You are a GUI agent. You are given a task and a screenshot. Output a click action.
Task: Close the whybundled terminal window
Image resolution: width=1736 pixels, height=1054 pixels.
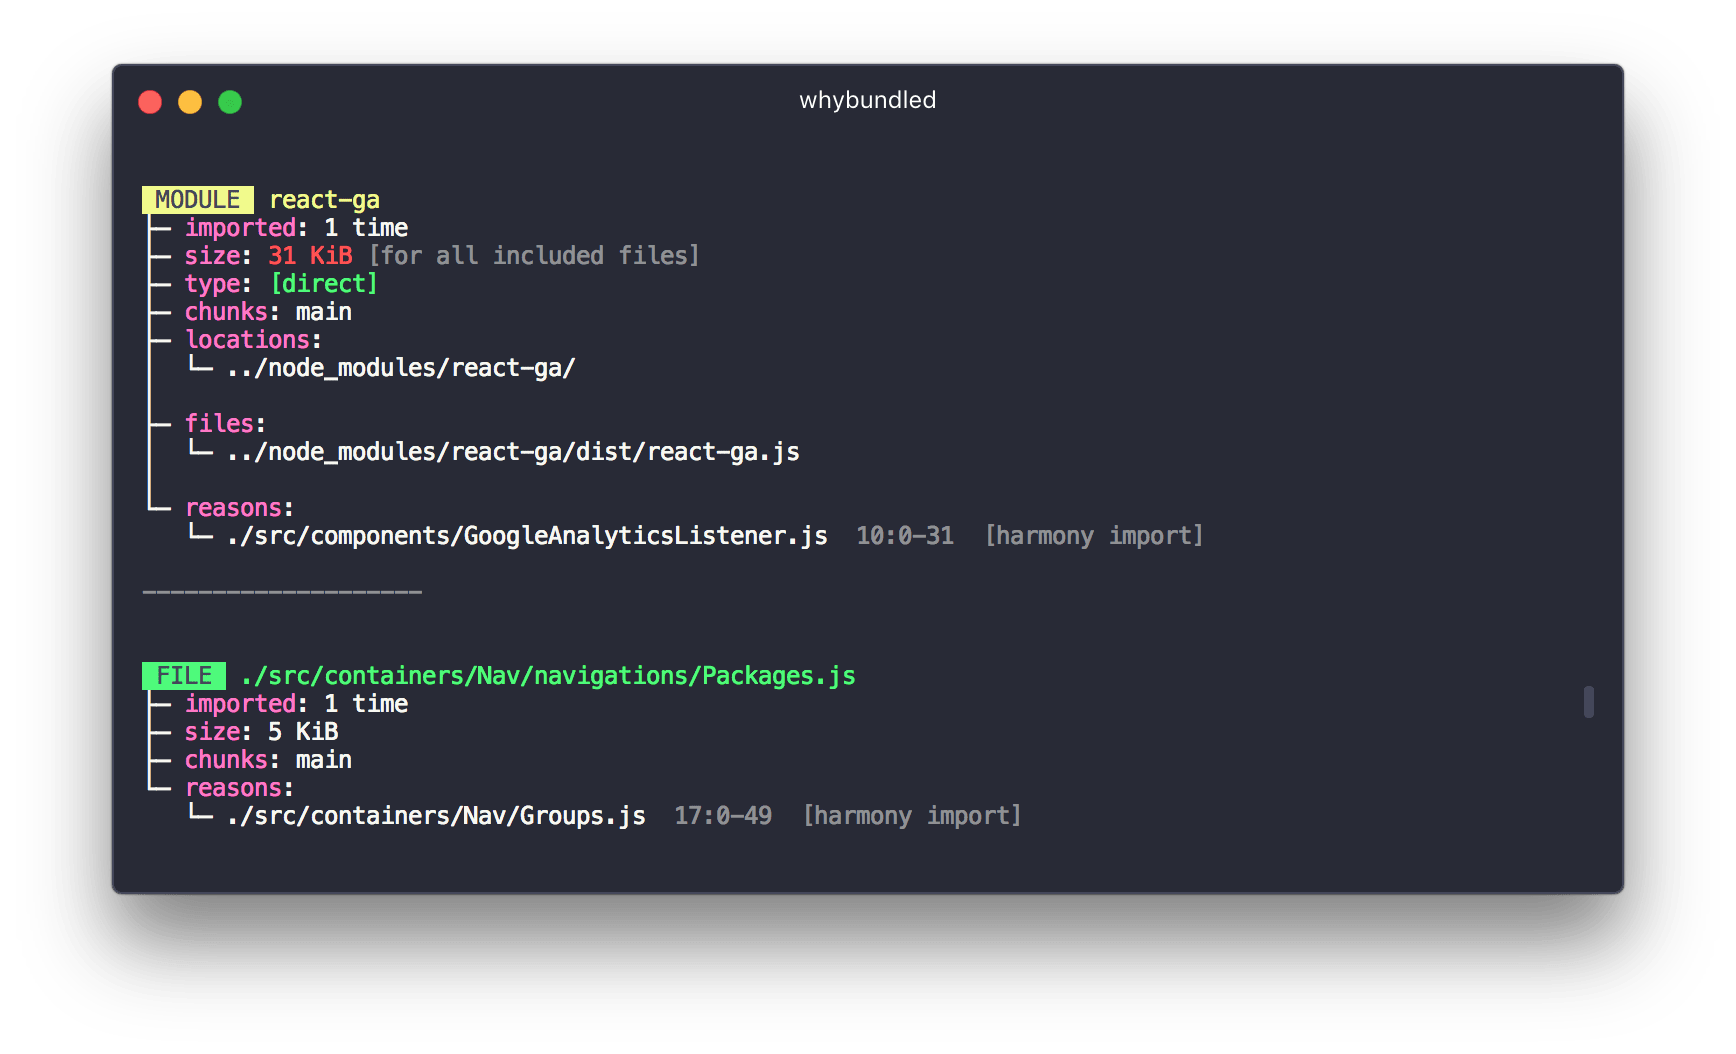pos(150,102)
